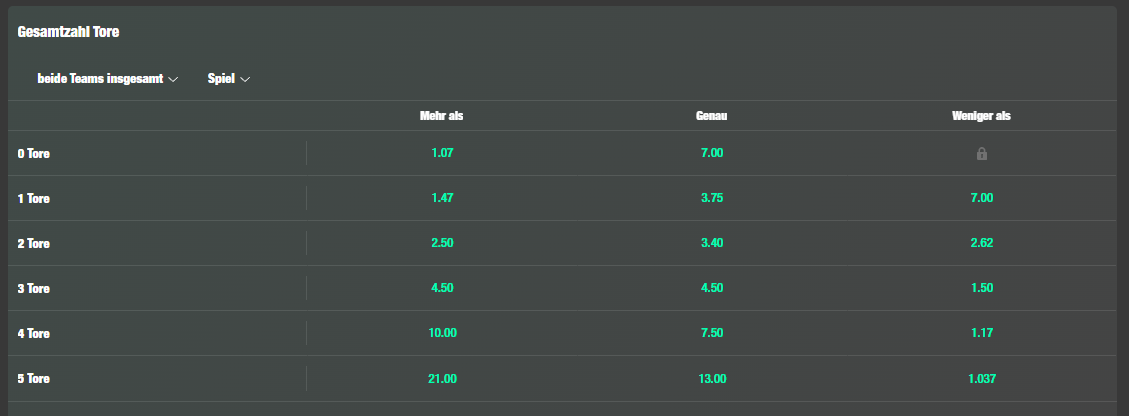This screenshot has height=416, width=1129.
Task: Pick more than 3 Tore odds 4.50
Action: tap(442, 288)
